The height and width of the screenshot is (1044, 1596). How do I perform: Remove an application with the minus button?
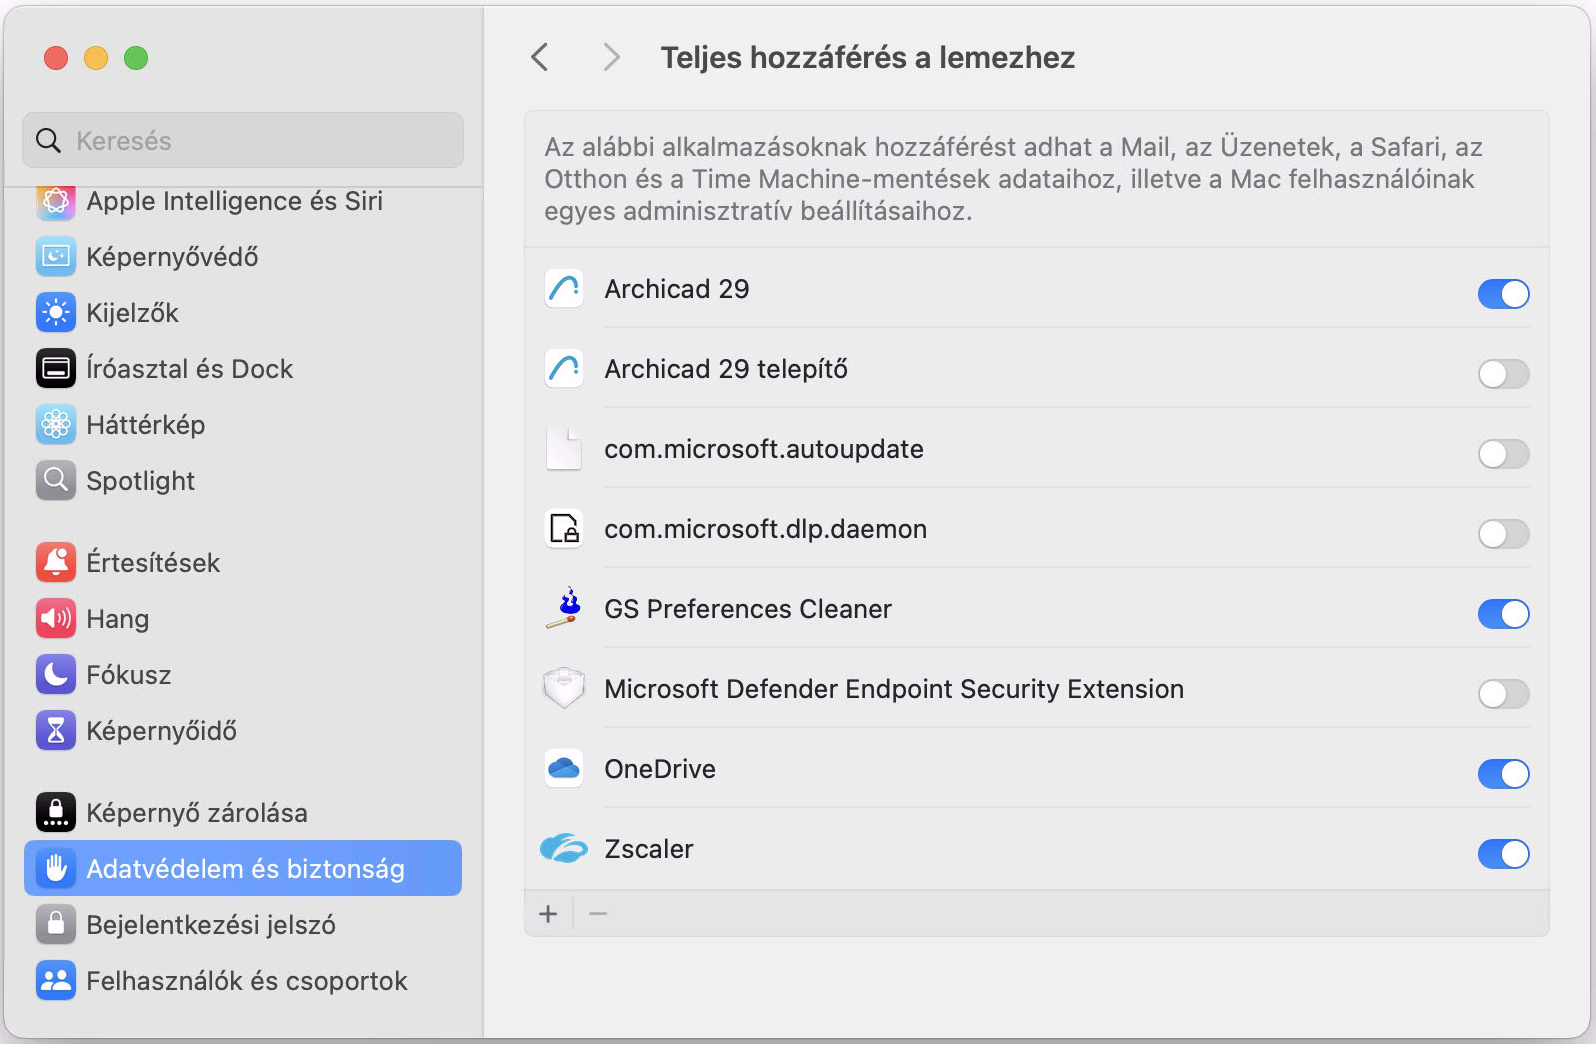(598, 914)
